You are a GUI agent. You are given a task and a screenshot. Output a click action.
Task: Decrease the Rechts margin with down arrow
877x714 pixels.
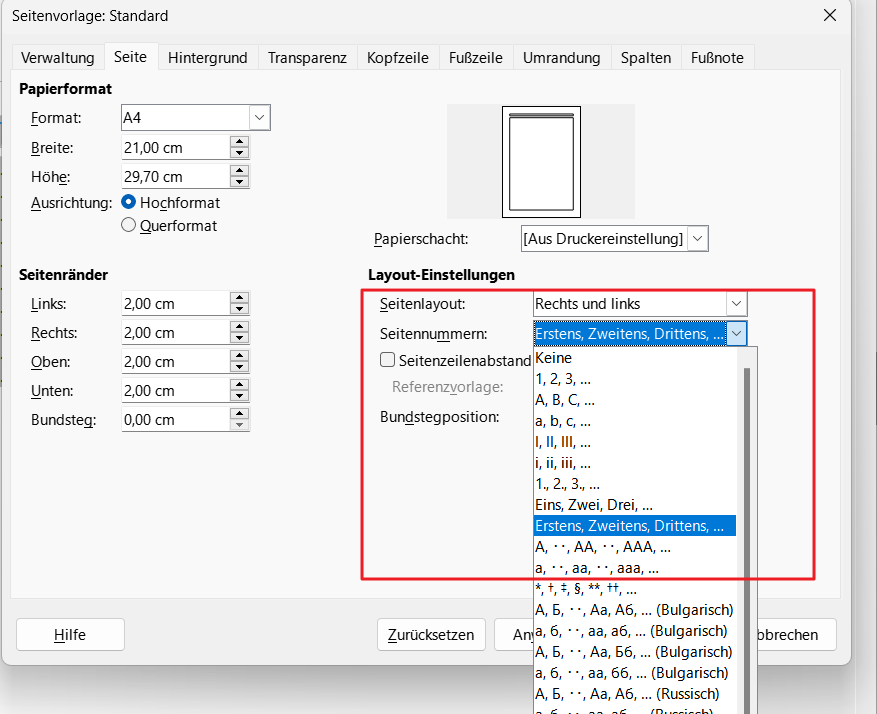pyautogui.click(x=239, y=338)
